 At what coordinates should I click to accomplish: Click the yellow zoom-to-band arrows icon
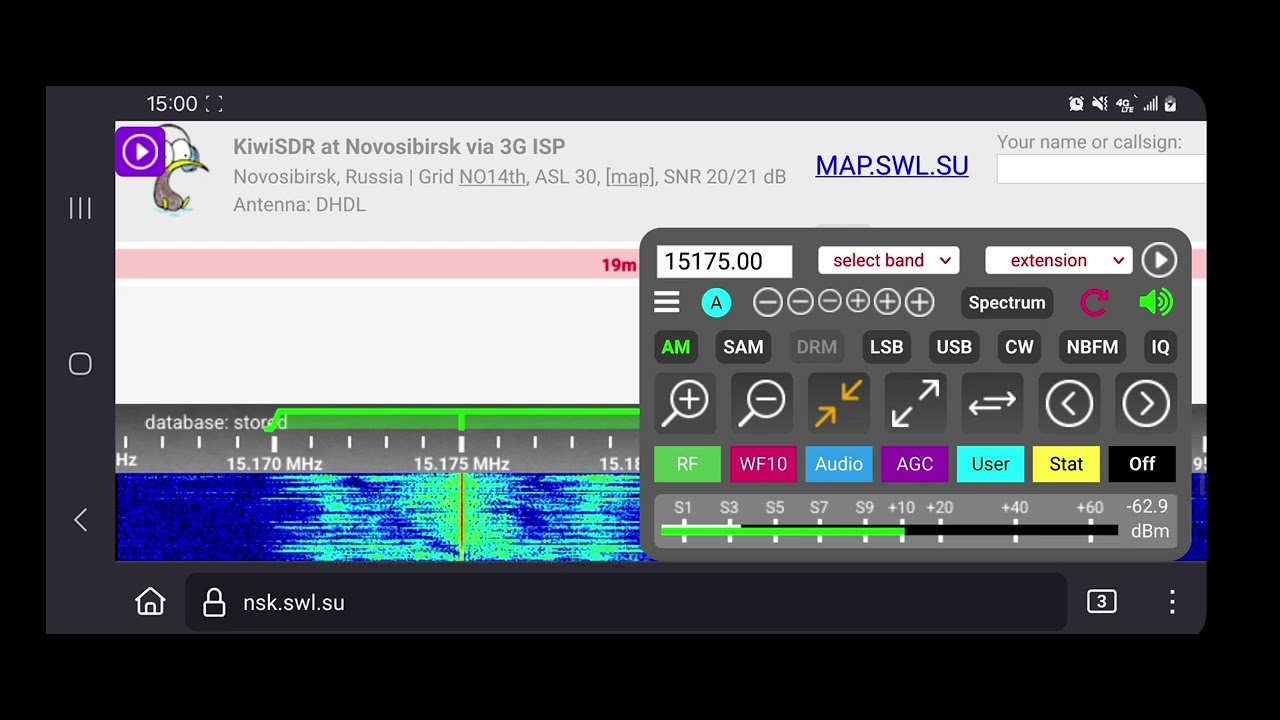(x=839, y=403)
